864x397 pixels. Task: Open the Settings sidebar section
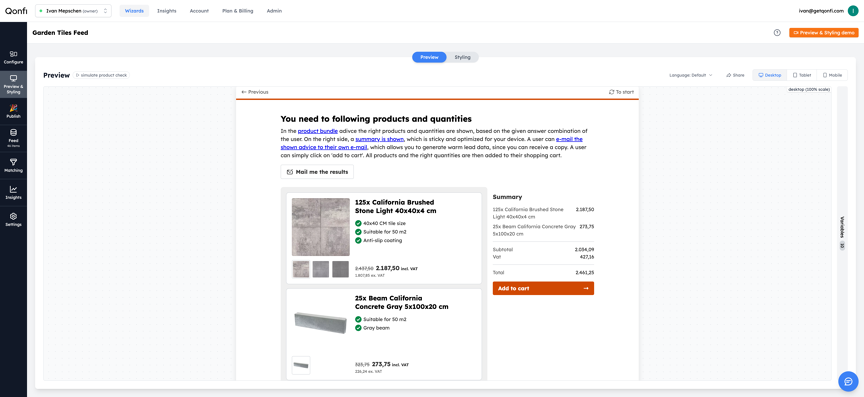click(x=13, y=219)
